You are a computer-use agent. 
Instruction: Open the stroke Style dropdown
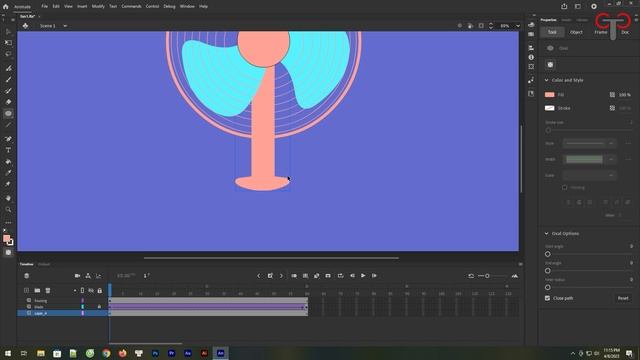click(x=589, y=143)
